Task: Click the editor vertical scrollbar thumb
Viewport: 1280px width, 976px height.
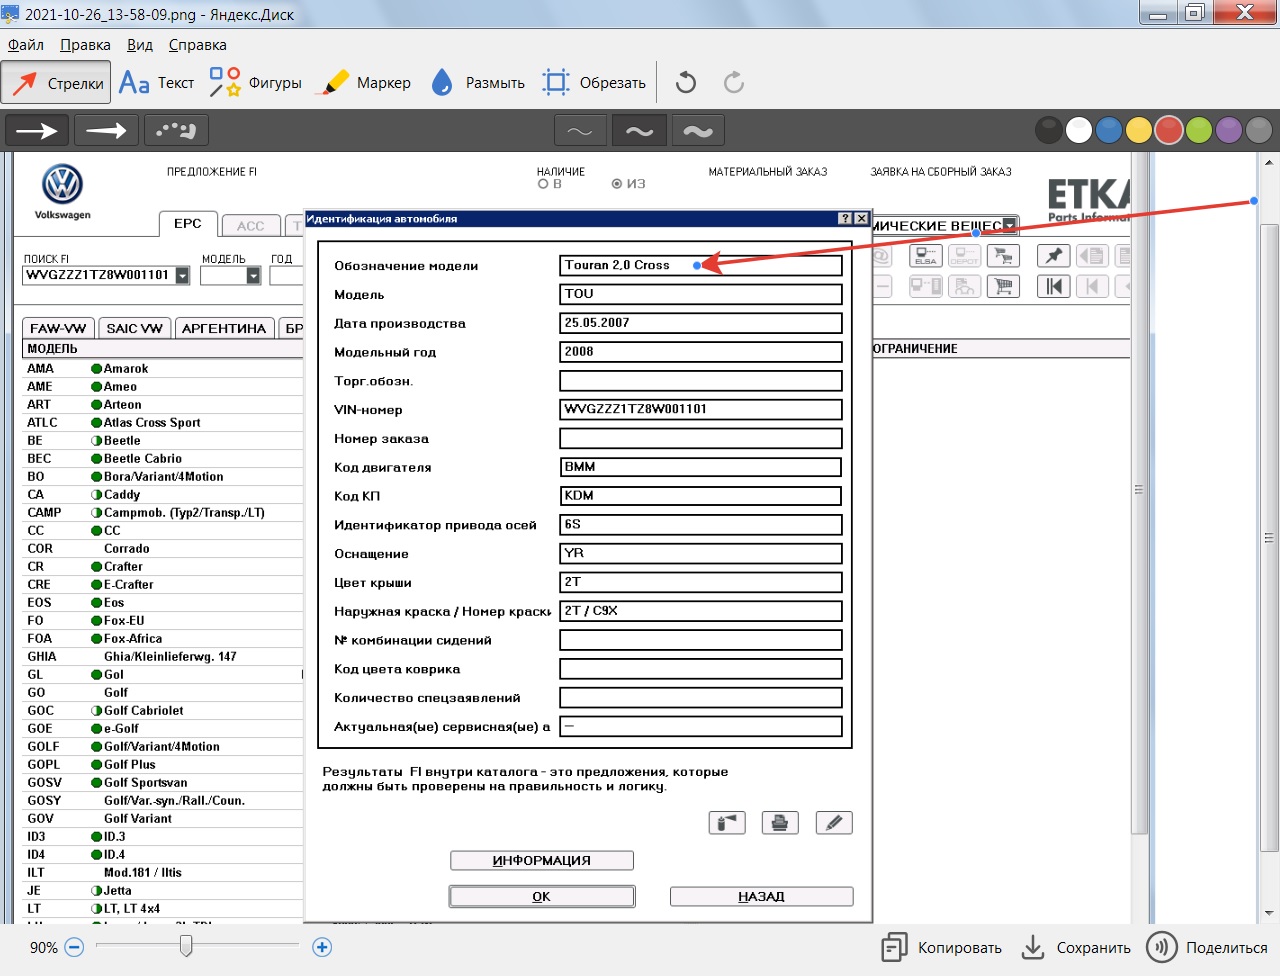Action: point(1269,537)
